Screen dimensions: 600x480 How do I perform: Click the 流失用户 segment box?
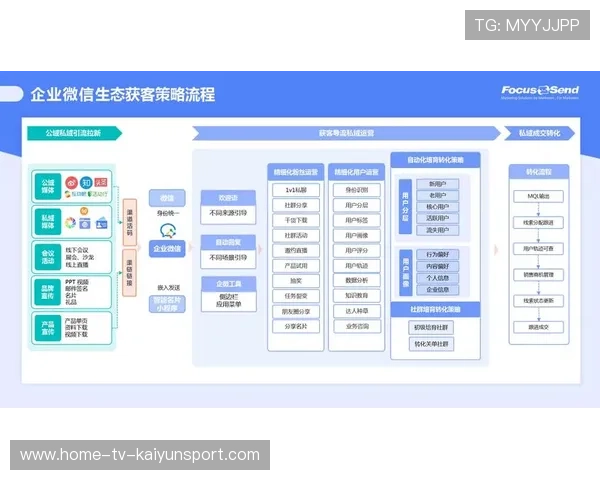pyautogui.click(x=437, y=230)
